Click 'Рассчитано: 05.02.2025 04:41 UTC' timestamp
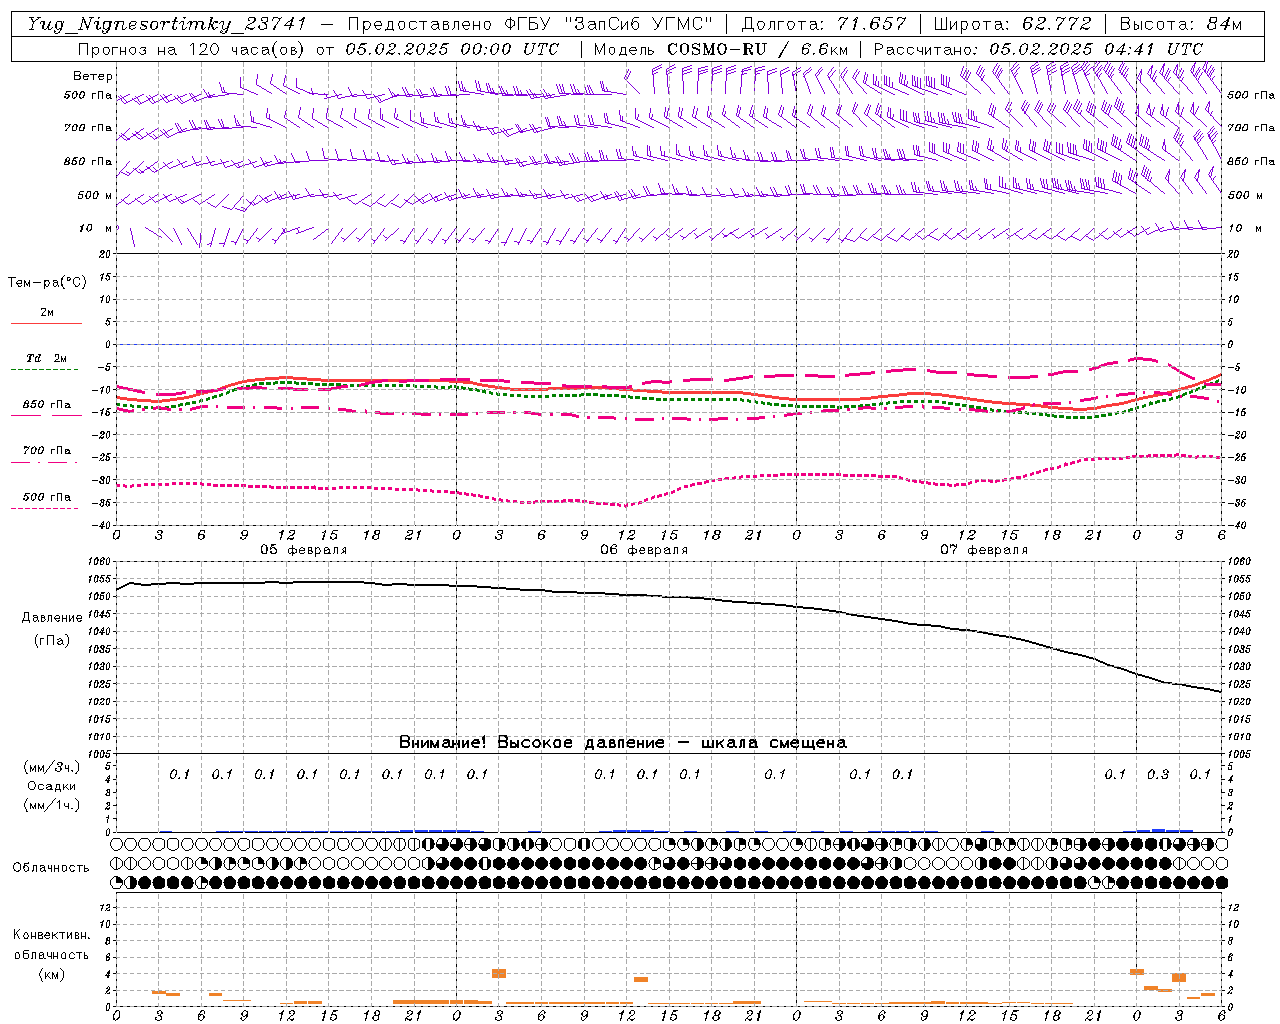Image resolution: width=1280 pixels, height=1024 pixels. click(1038, 49)
